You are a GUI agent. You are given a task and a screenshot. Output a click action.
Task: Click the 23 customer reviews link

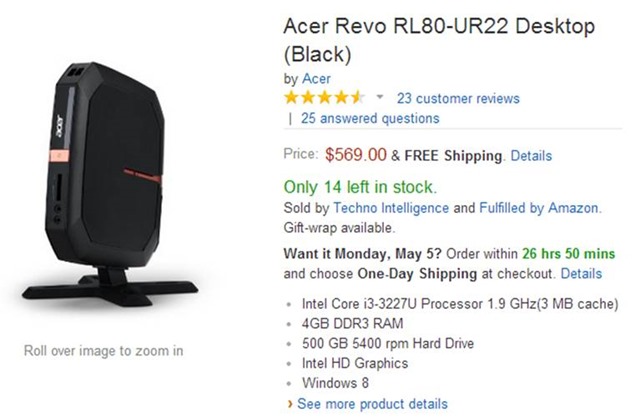(x=458, y=98)
